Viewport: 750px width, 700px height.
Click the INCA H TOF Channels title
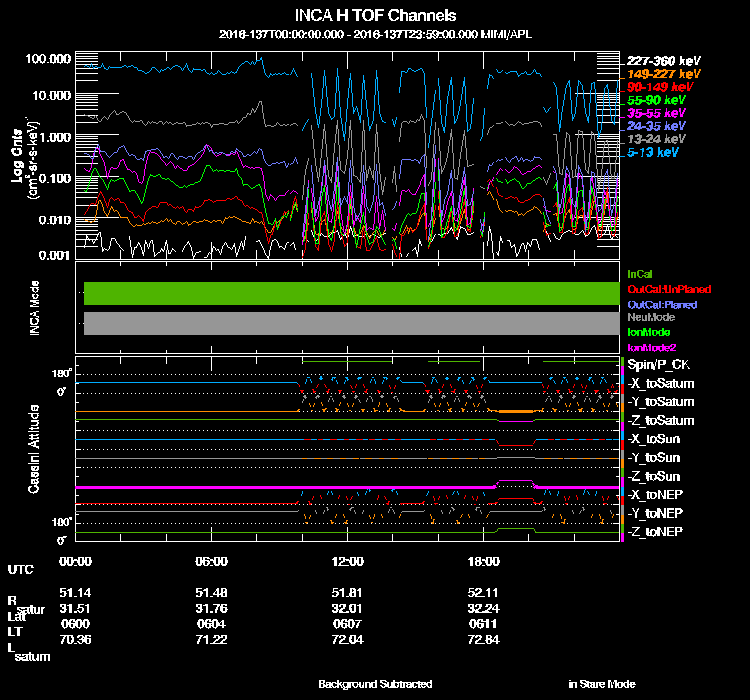click(x=377, y=16)
